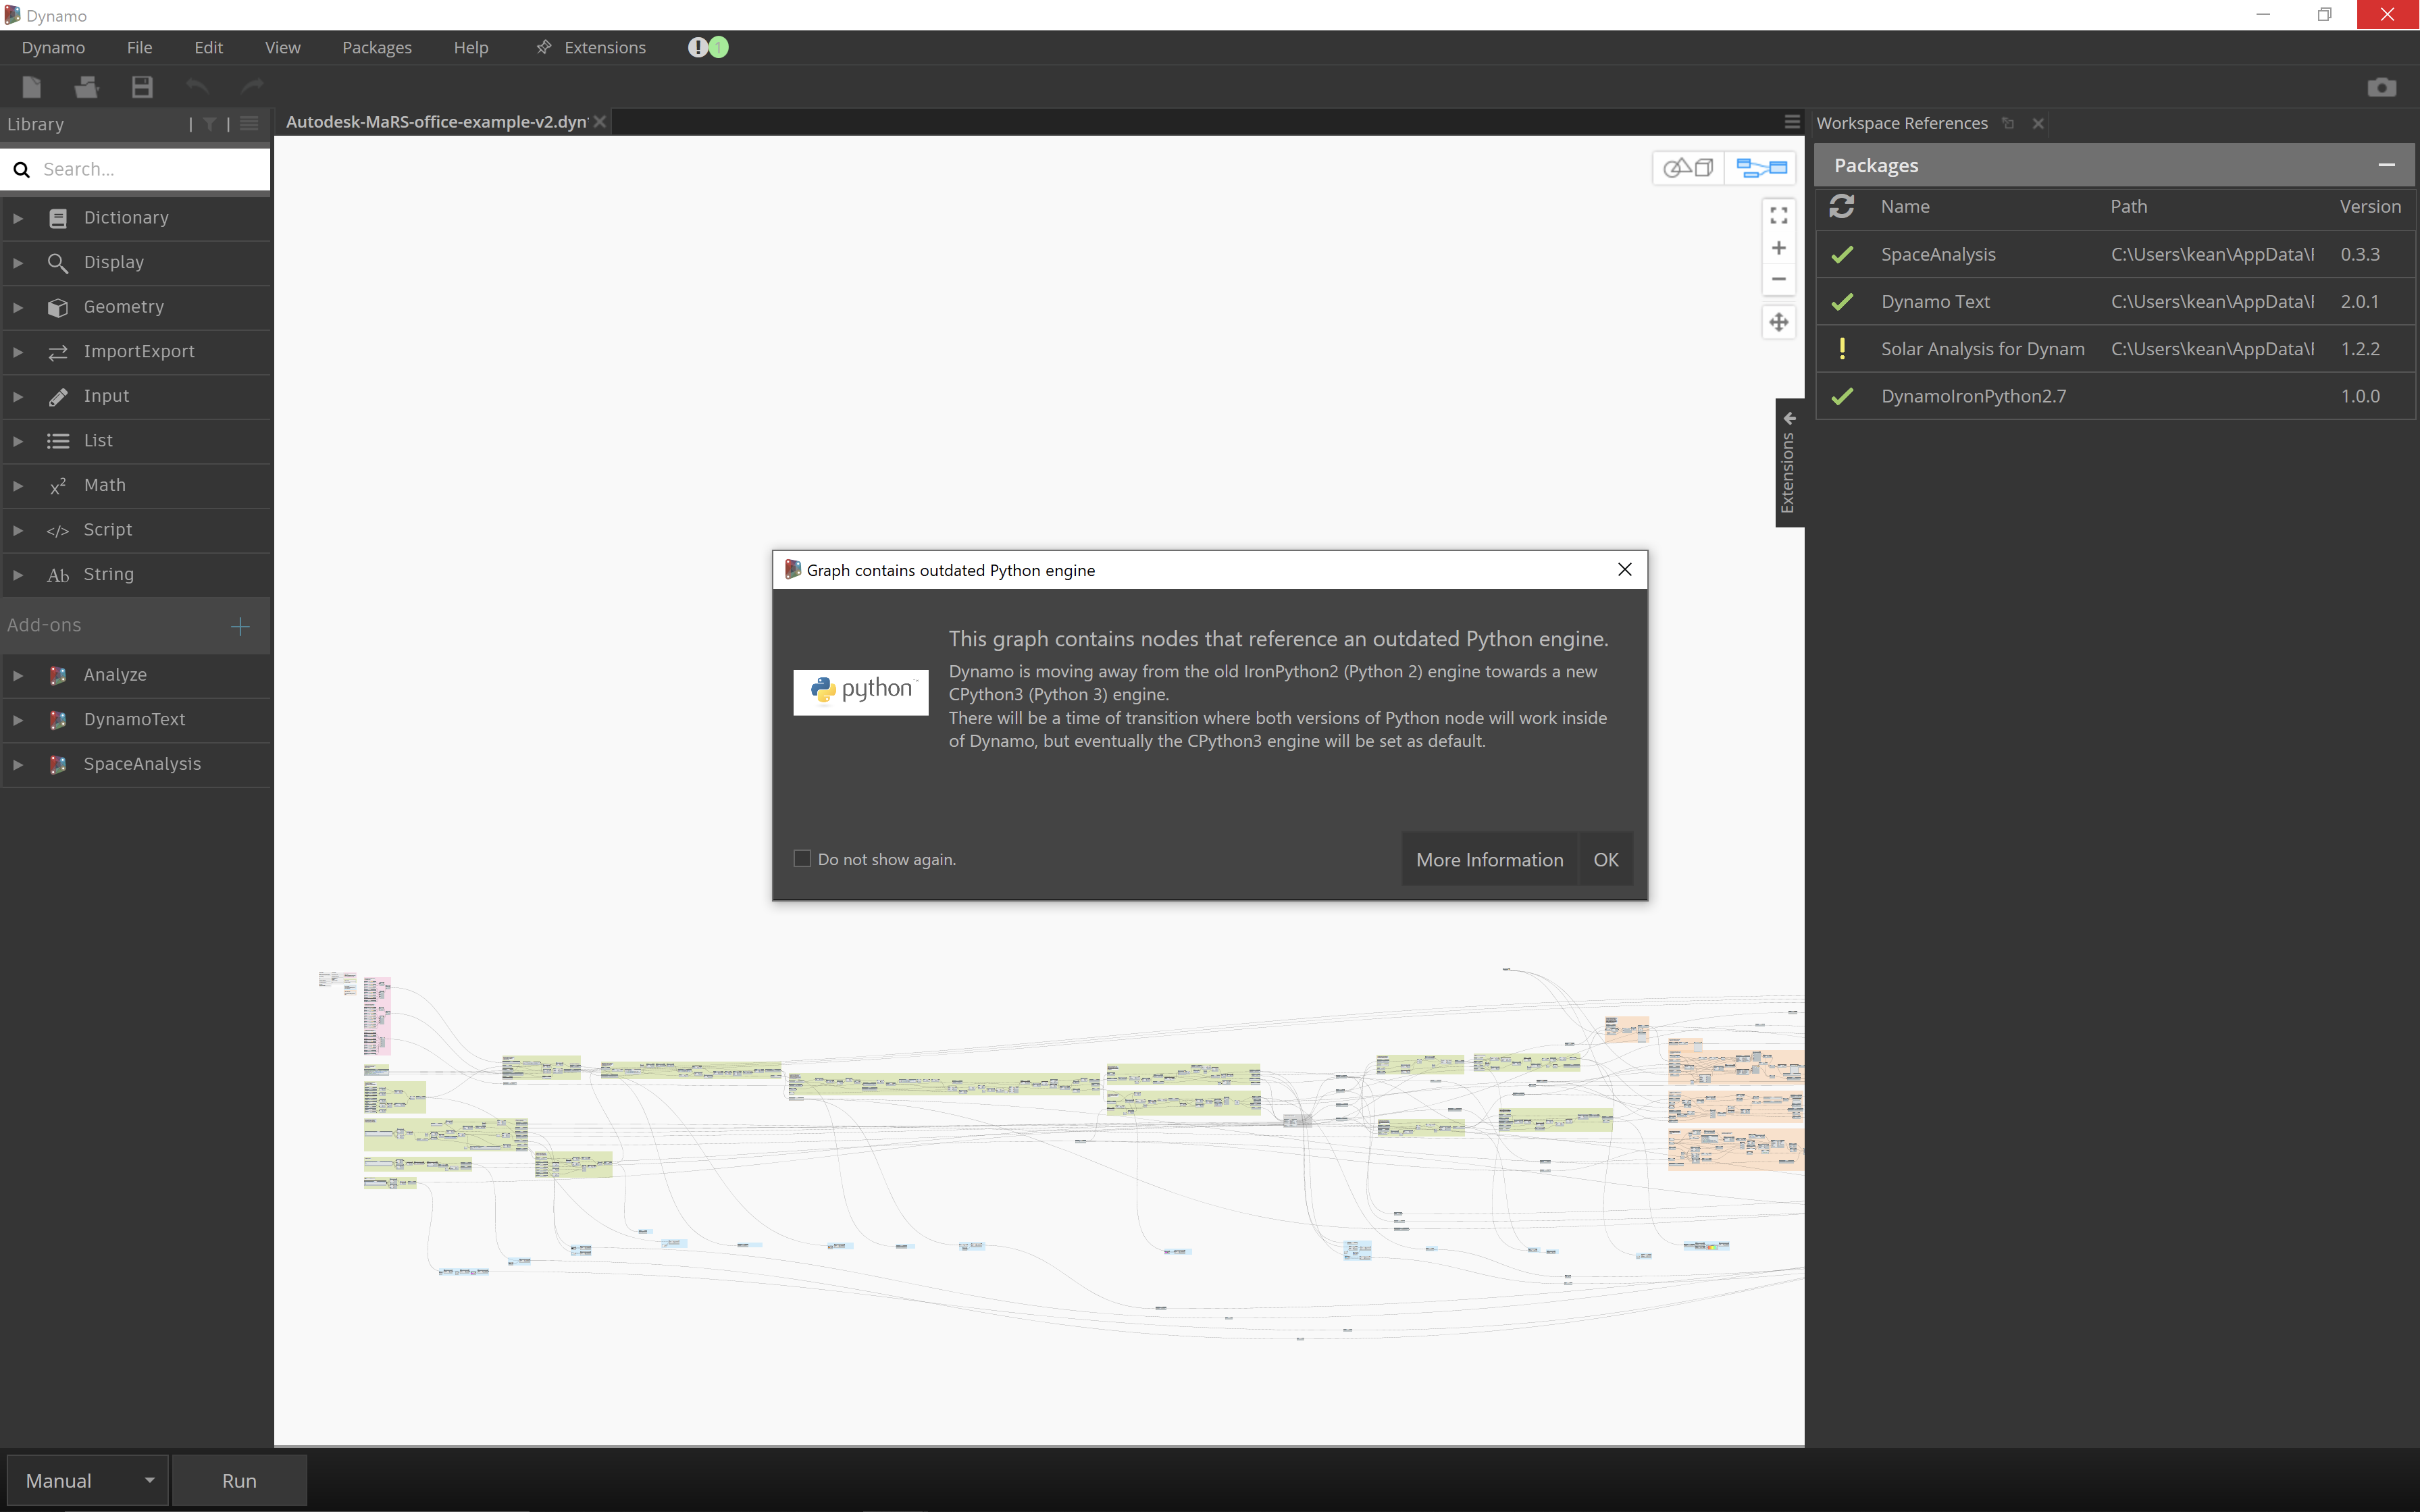Switch to background 3D preview navigation

(x=1688, y=168)
